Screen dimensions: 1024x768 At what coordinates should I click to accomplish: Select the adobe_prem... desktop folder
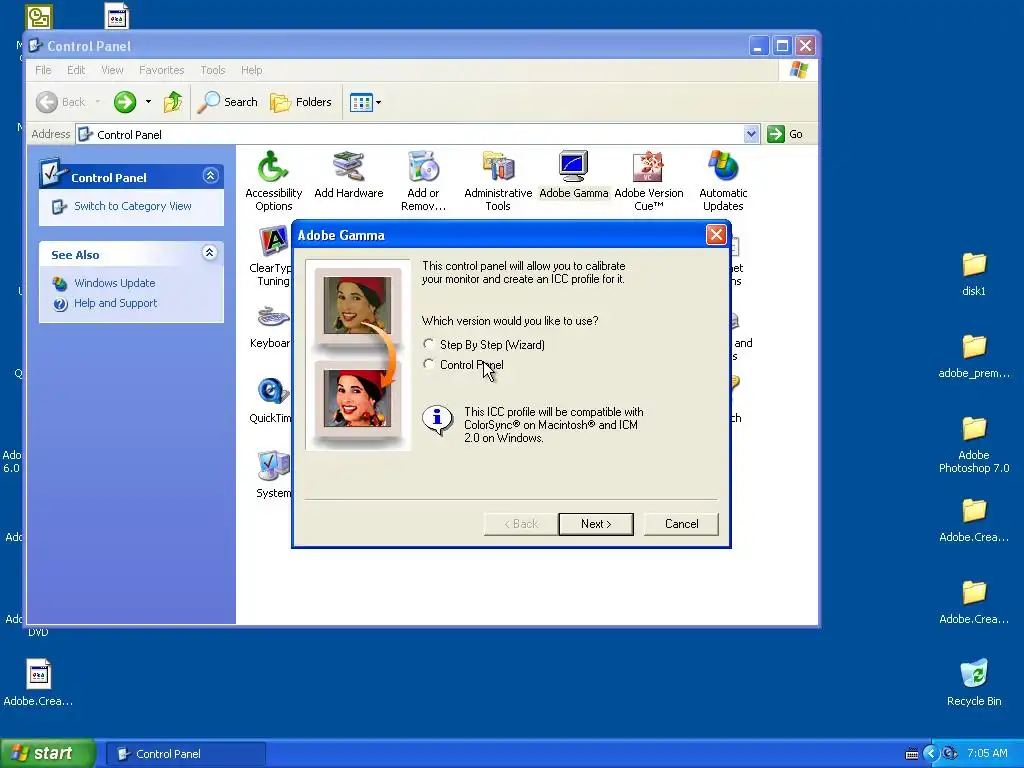(974, 357)
